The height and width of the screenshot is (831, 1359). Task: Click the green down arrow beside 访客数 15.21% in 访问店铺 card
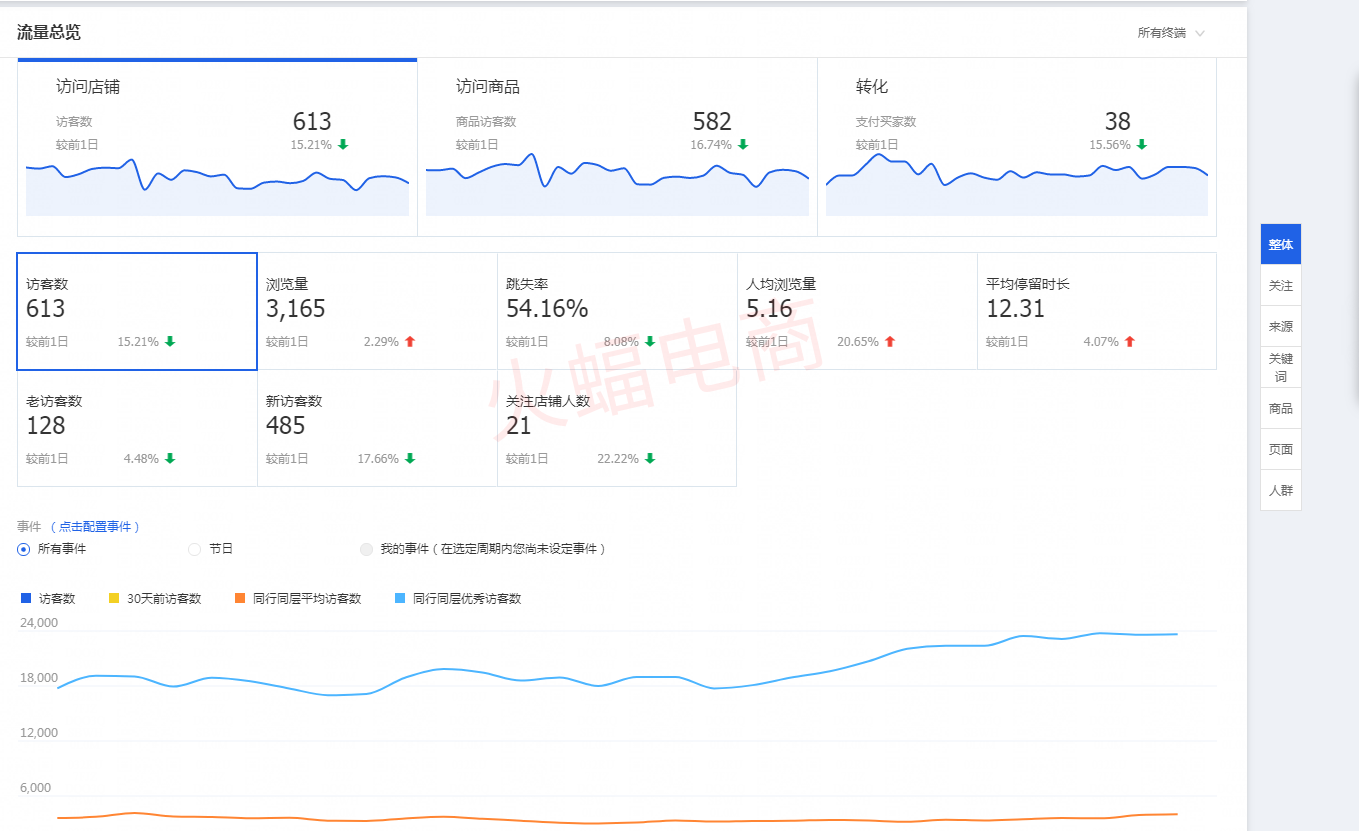point(343,144)
